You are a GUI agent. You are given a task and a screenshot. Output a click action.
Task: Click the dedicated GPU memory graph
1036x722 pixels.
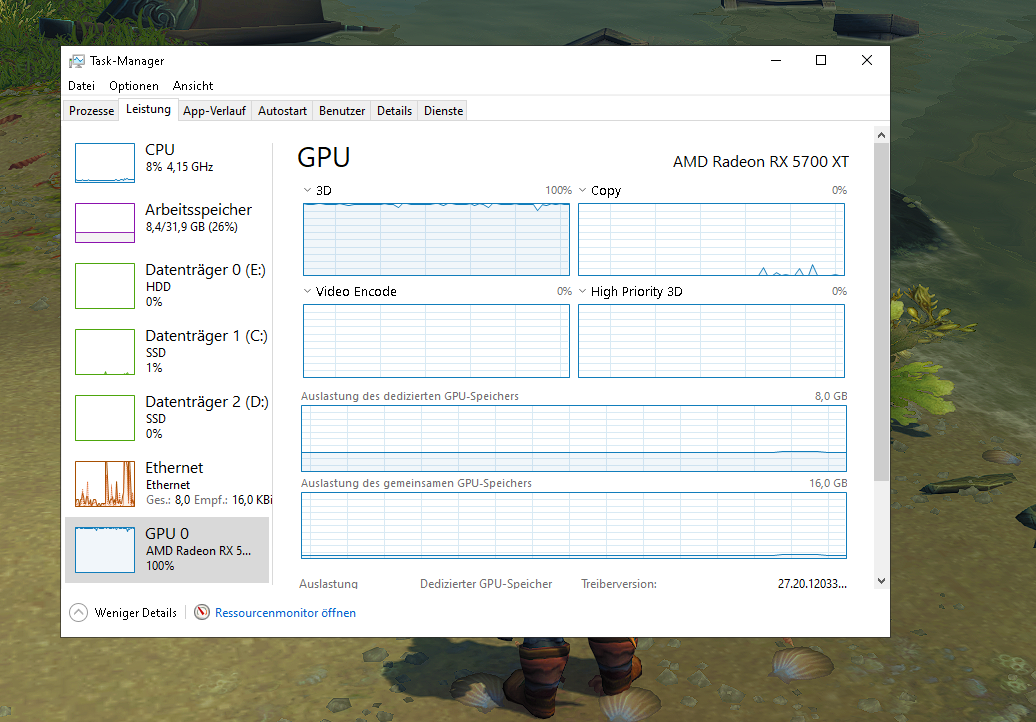click(574, 439)
